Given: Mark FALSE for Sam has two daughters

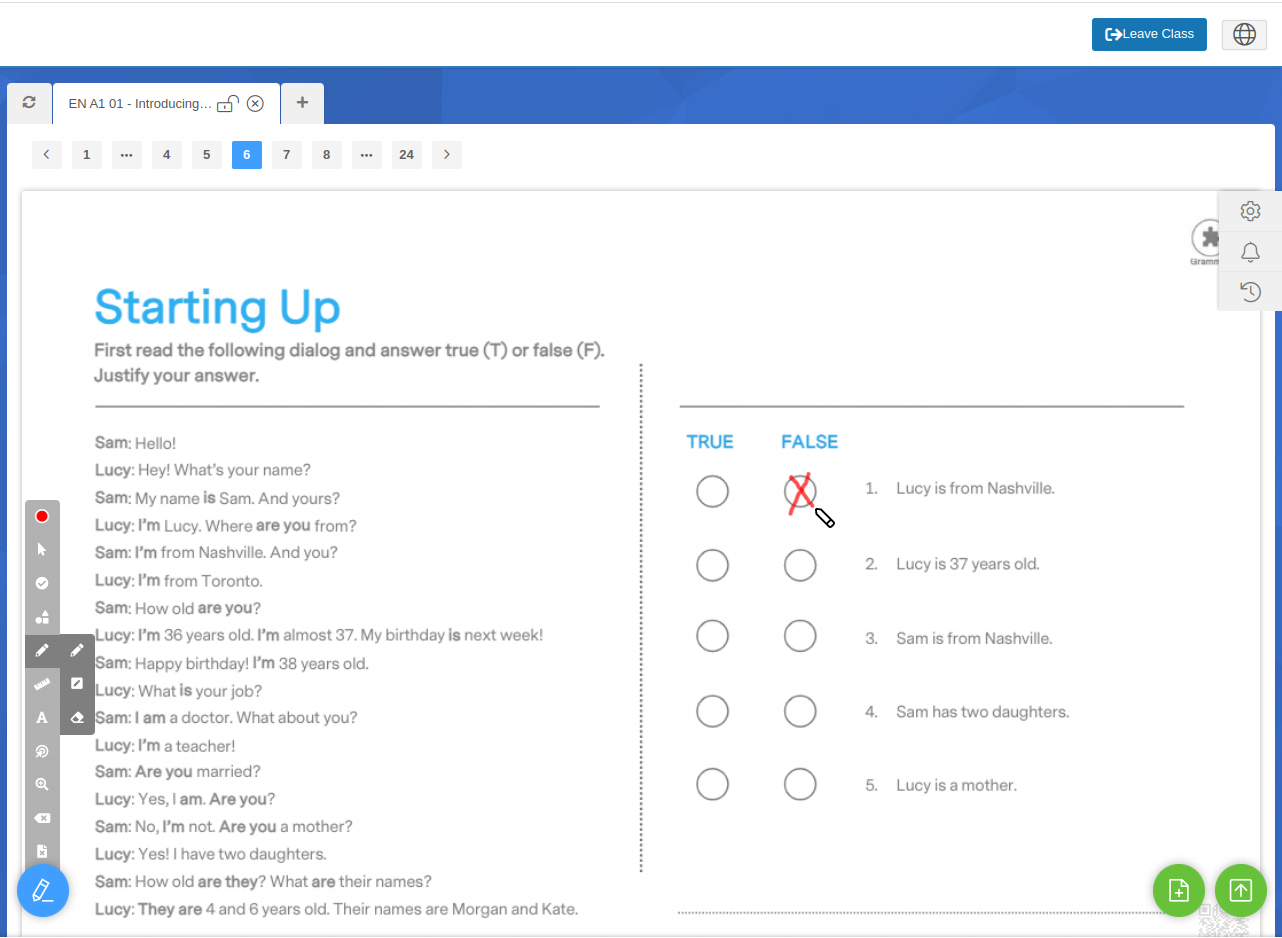Looking at the screenshot, I should 800,711.
